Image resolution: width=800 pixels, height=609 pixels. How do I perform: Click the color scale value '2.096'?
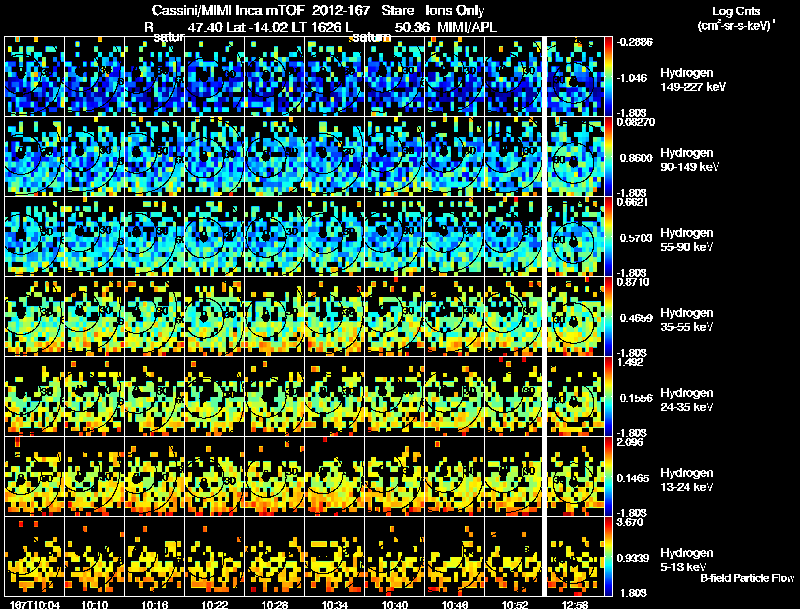(x=630, y=443)
